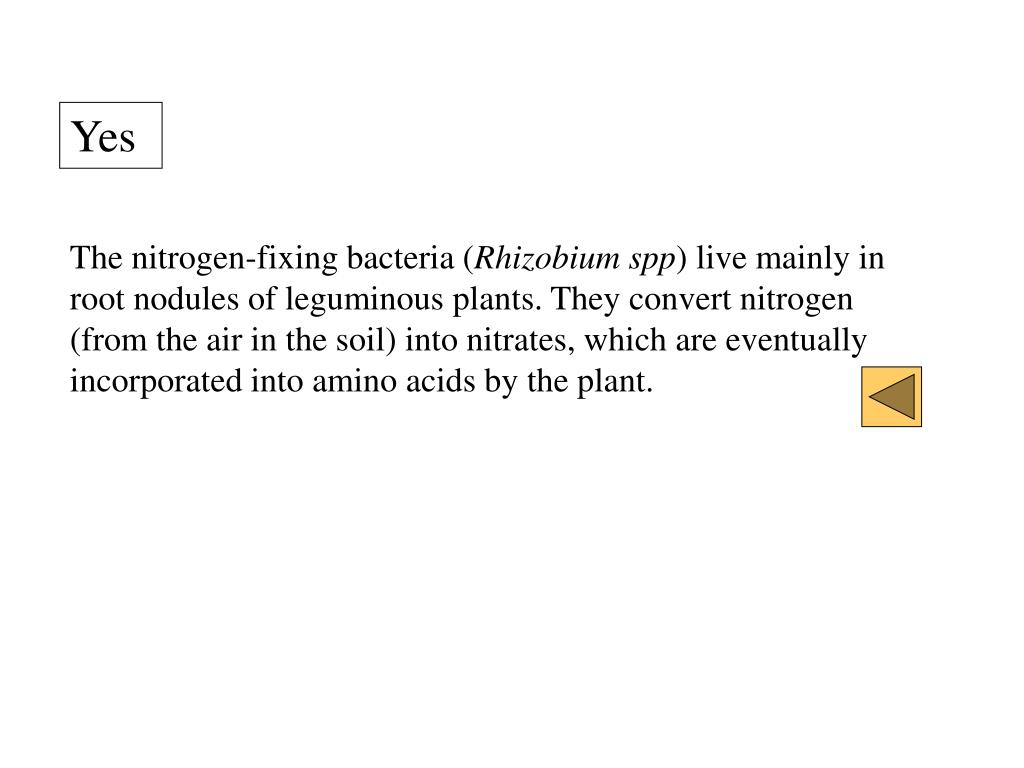Click the word 'root' starting the second line
Screen dimensions: 1024x768
tap(97, 300)
